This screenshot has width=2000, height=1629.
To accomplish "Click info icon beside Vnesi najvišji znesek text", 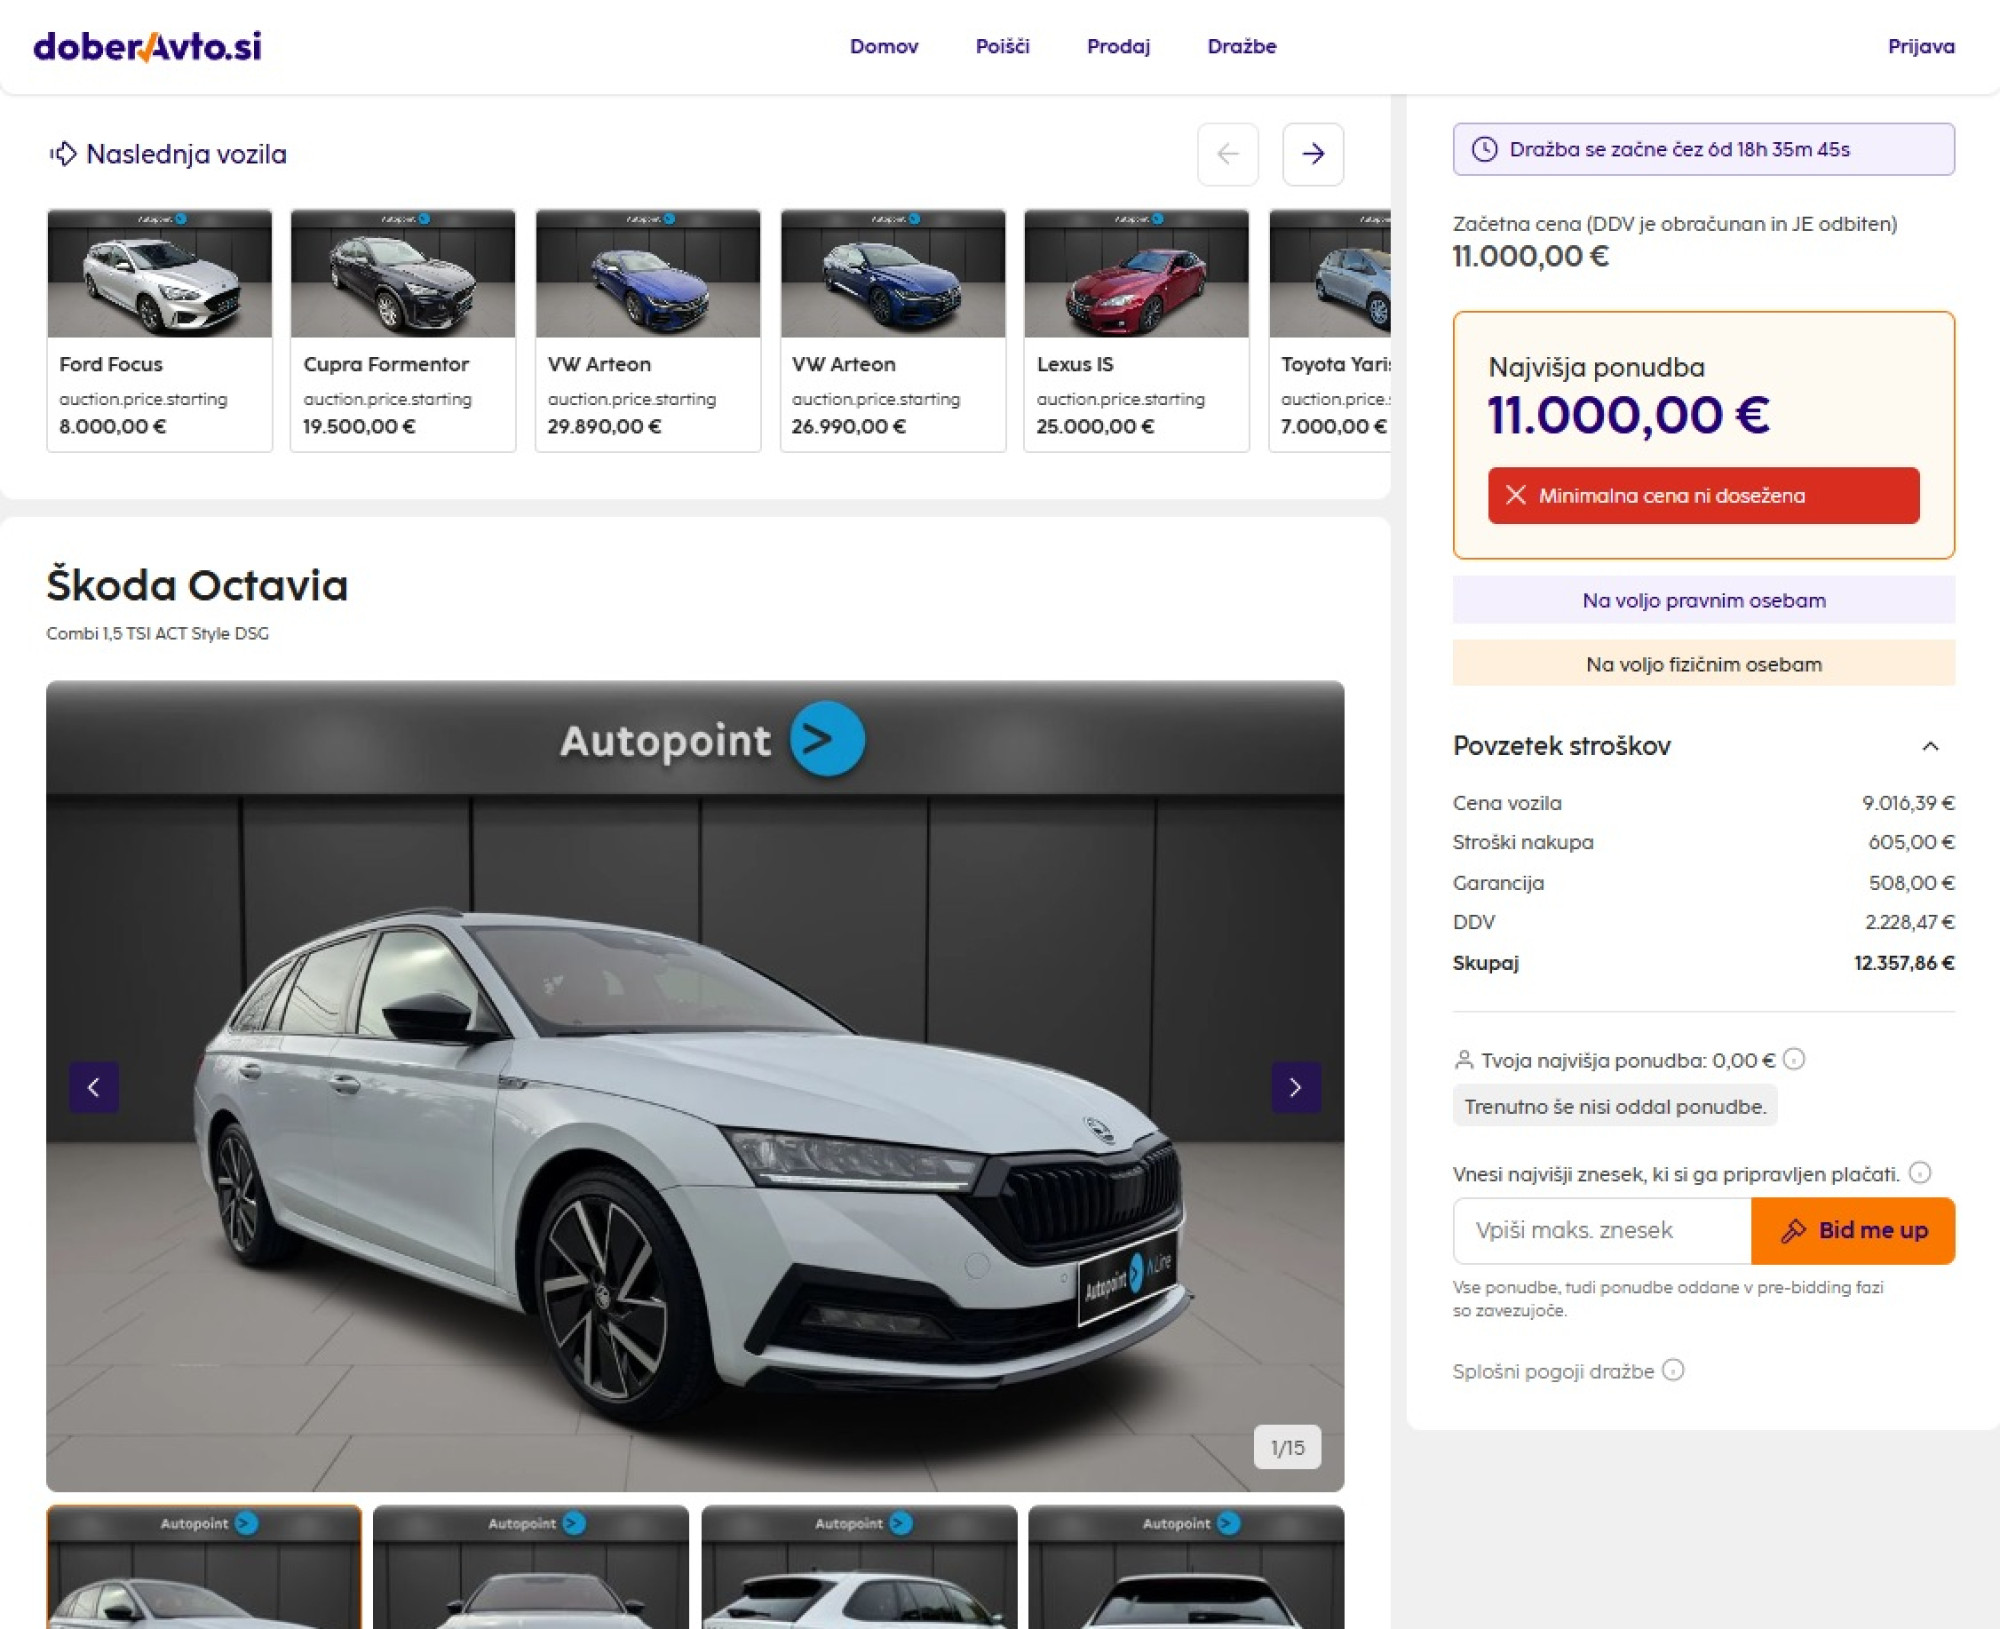I will coord(1919,1173).
